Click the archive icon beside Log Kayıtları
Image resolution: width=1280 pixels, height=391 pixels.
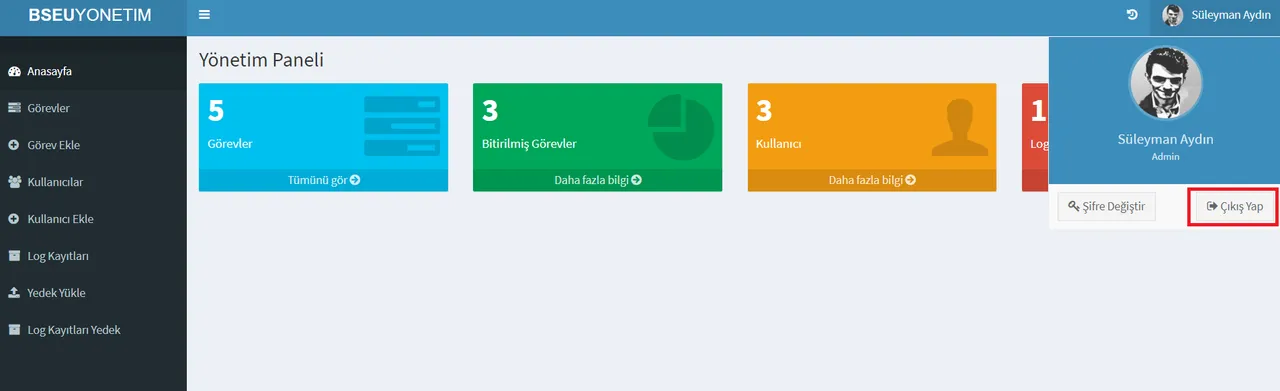(x=14, y=256)
